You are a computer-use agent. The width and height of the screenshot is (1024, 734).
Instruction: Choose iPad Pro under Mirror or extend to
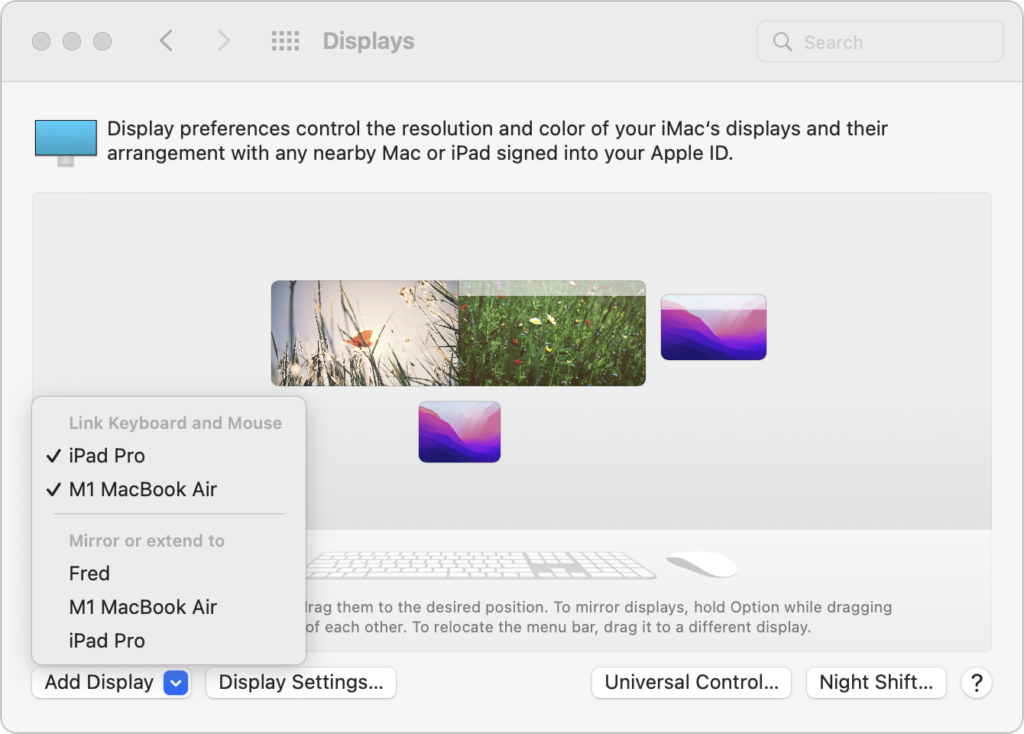[x=168, y=641]
